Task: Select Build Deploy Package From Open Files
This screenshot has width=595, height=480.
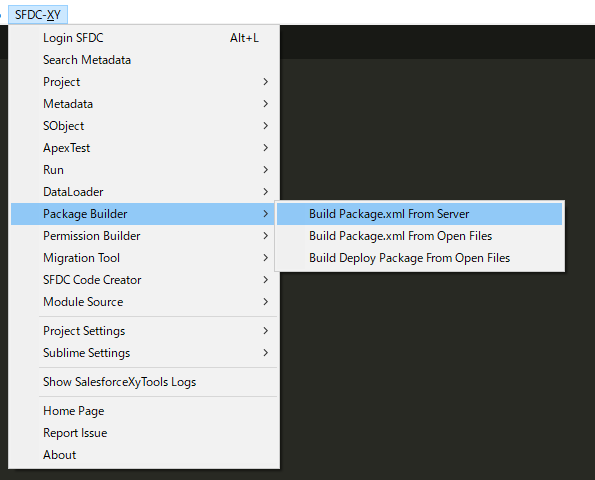Action: pos(419,258)
